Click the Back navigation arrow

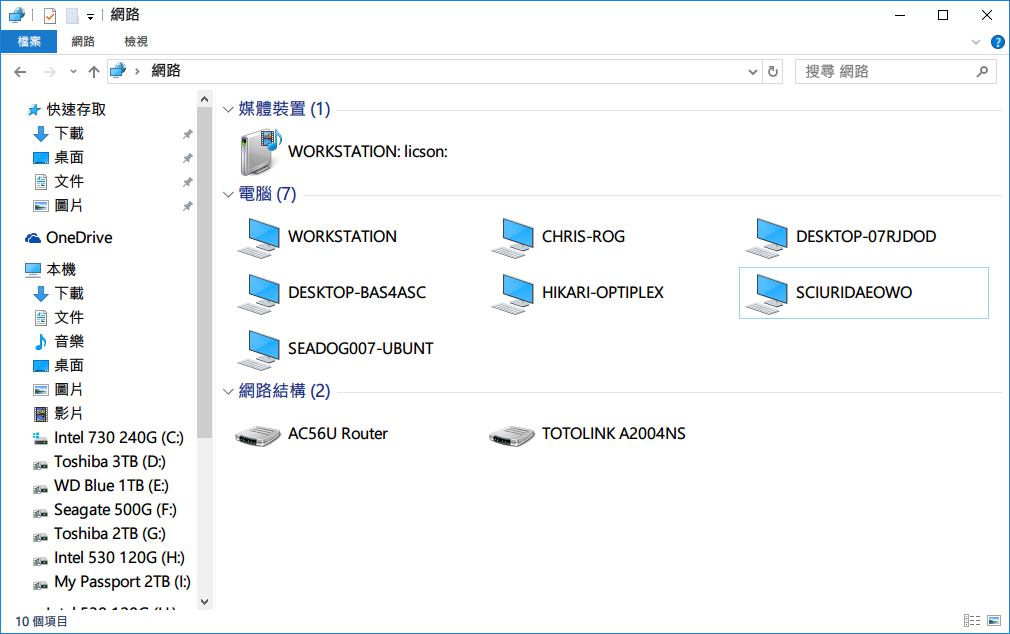20,72
